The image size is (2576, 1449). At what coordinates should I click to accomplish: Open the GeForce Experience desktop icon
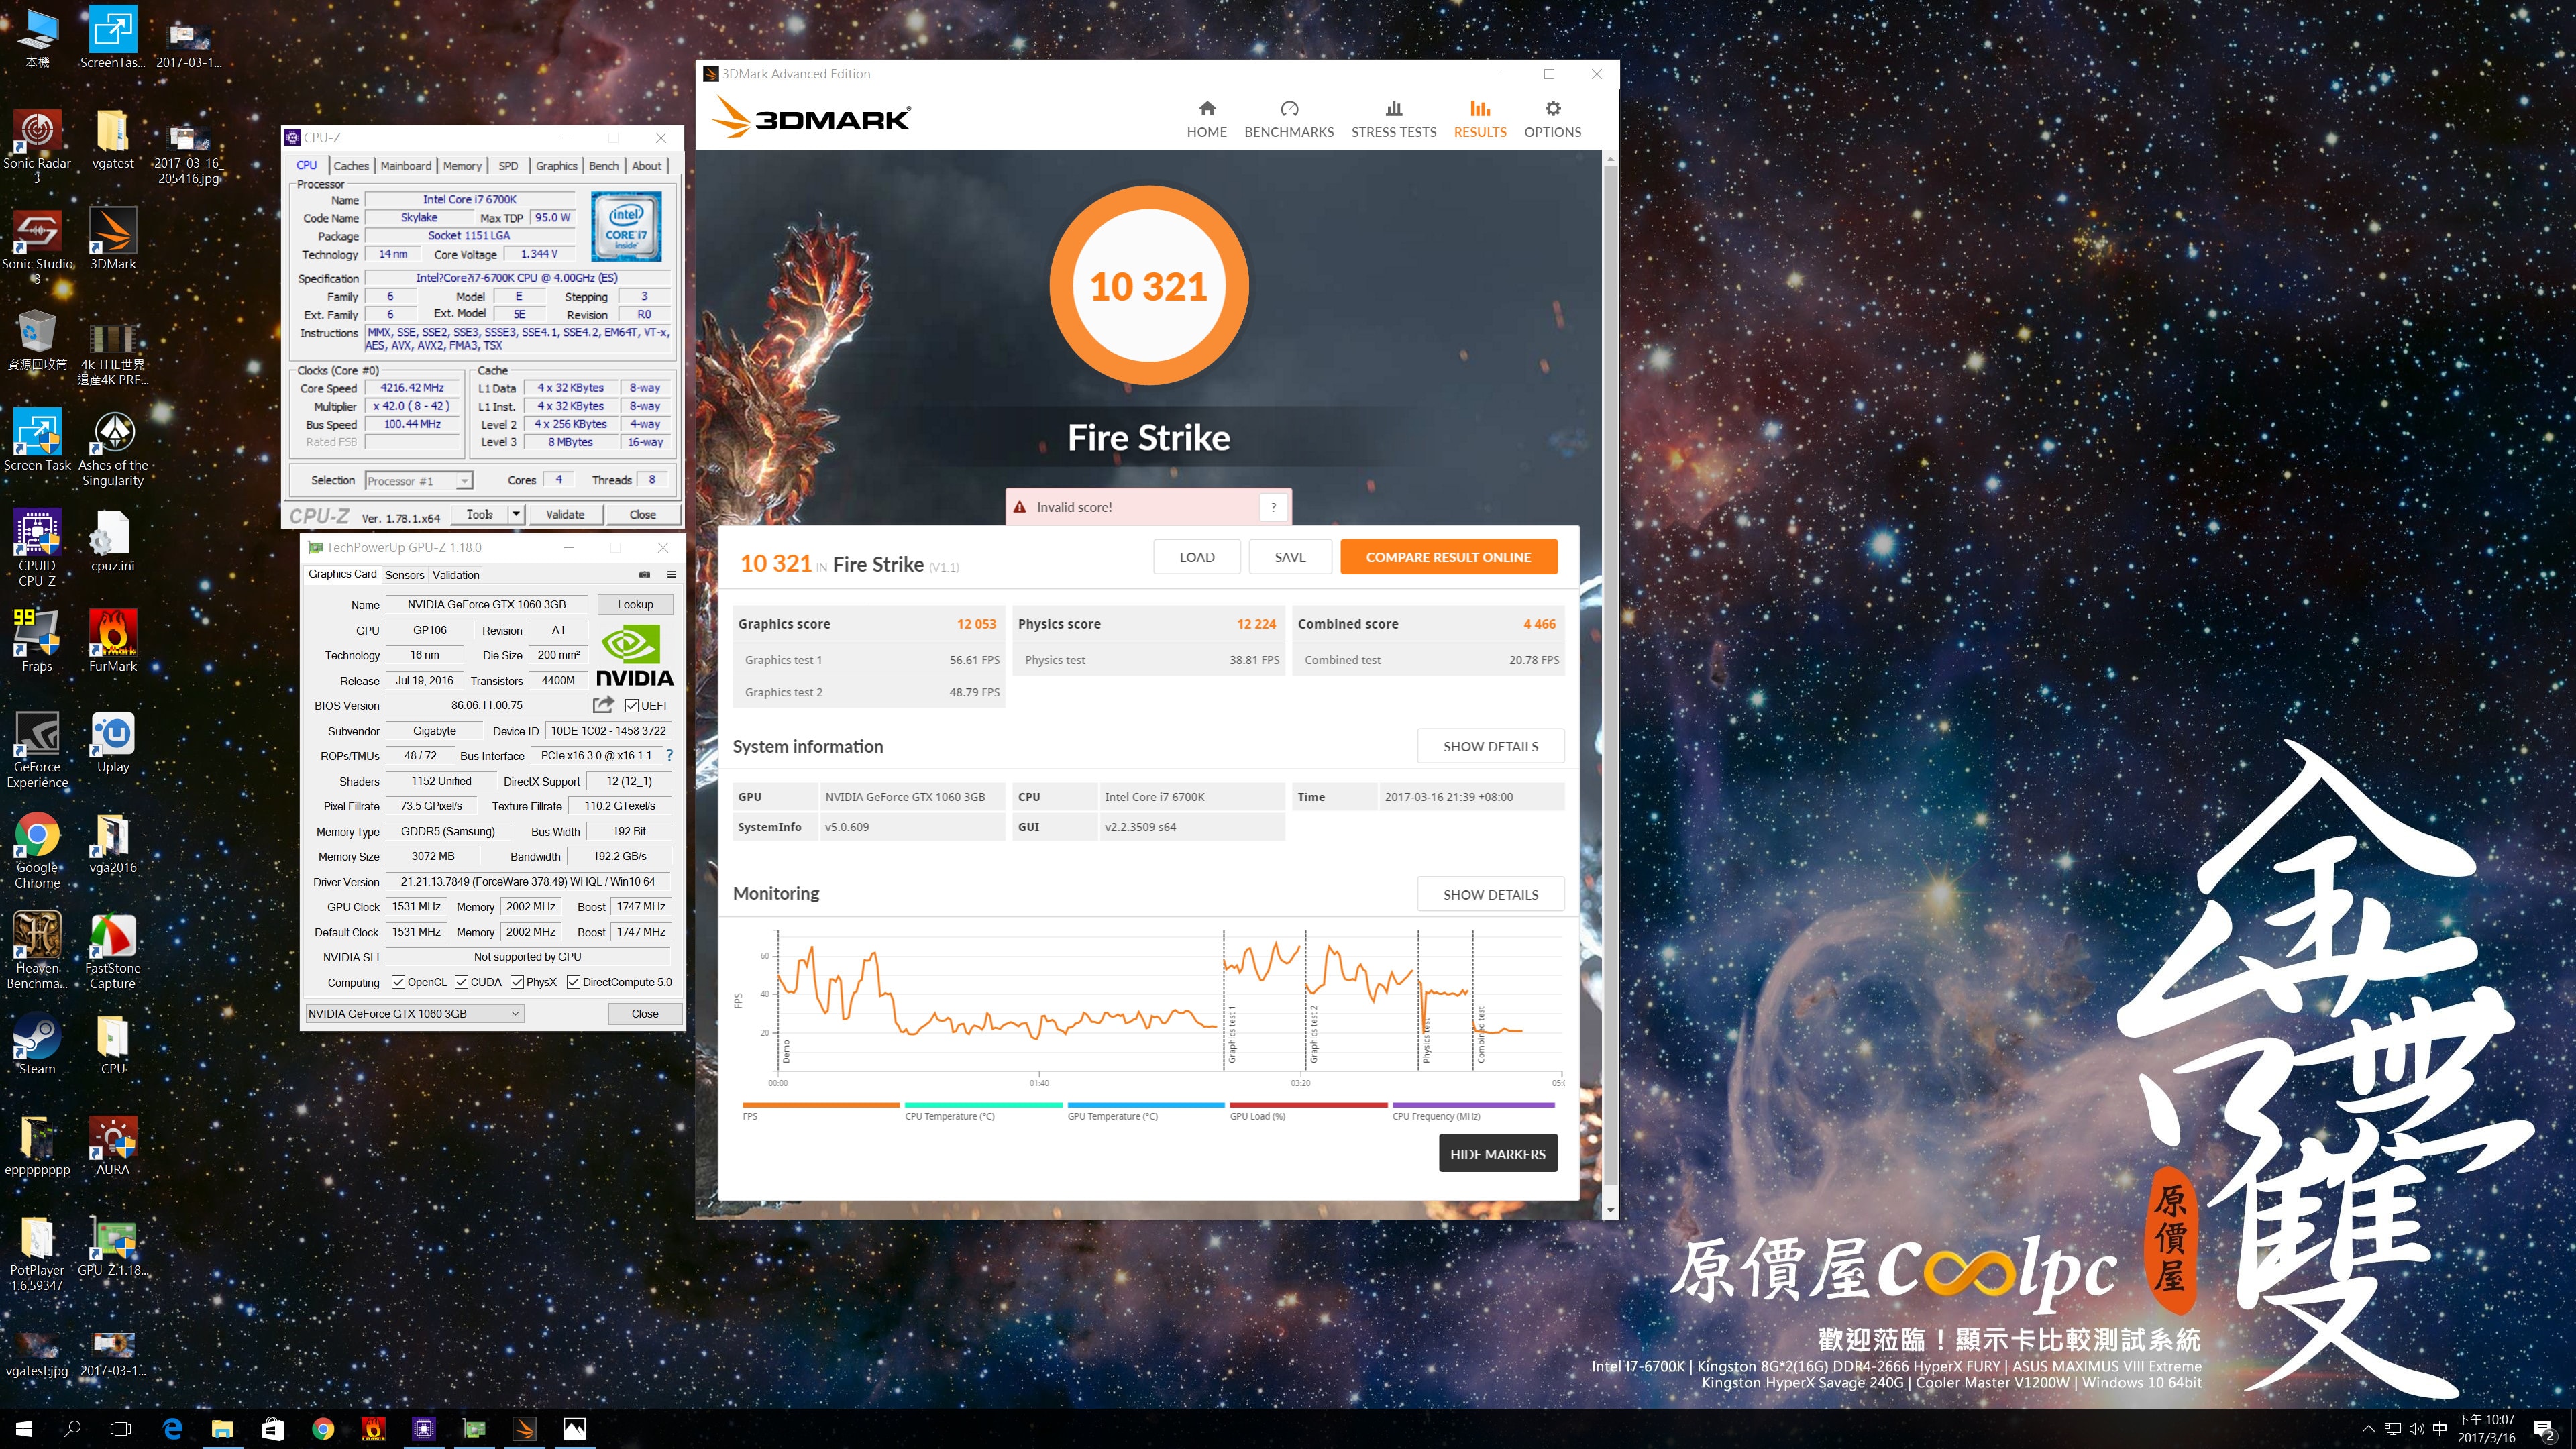(37, 749)
